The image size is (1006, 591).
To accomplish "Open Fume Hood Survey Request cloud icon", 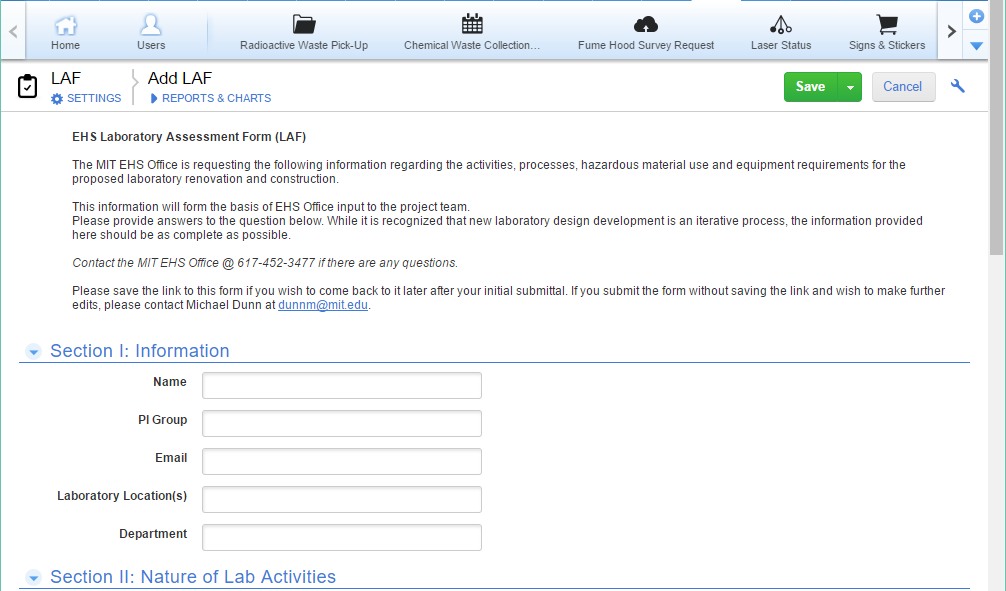I will point(646,25).
